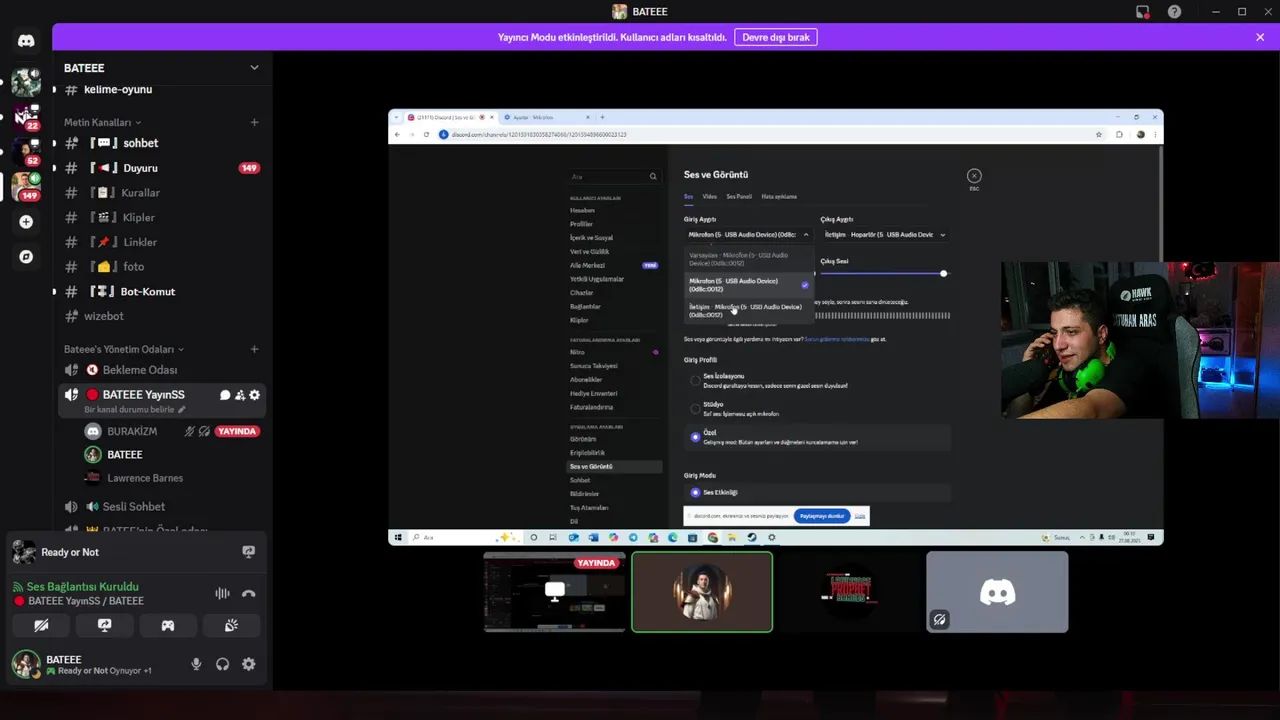Open BATEEE YayınSS channel settings gear
The image size is (1280, 720).
pos(254,395)
